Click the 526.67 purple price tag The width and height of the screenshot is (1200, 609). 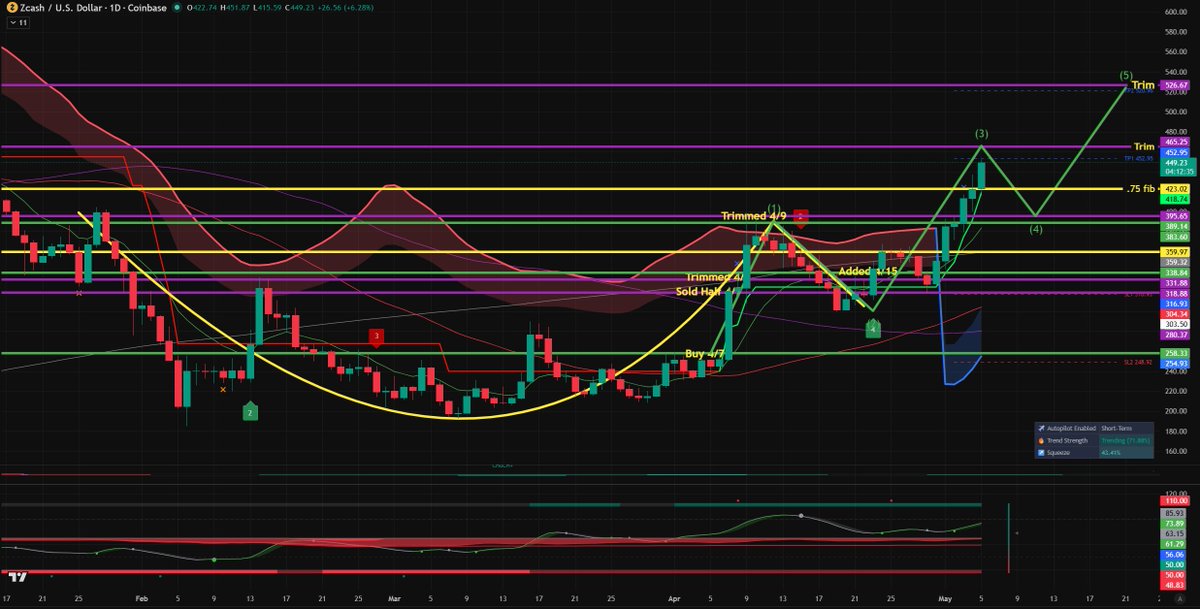click(1175, 86)
